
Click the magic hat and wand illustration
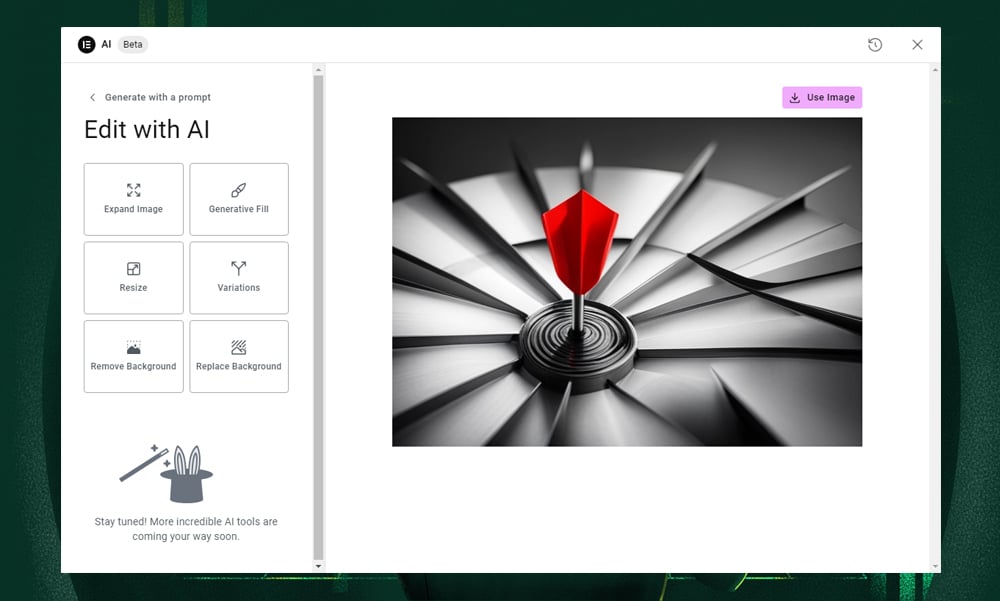[x=167, y=473]
